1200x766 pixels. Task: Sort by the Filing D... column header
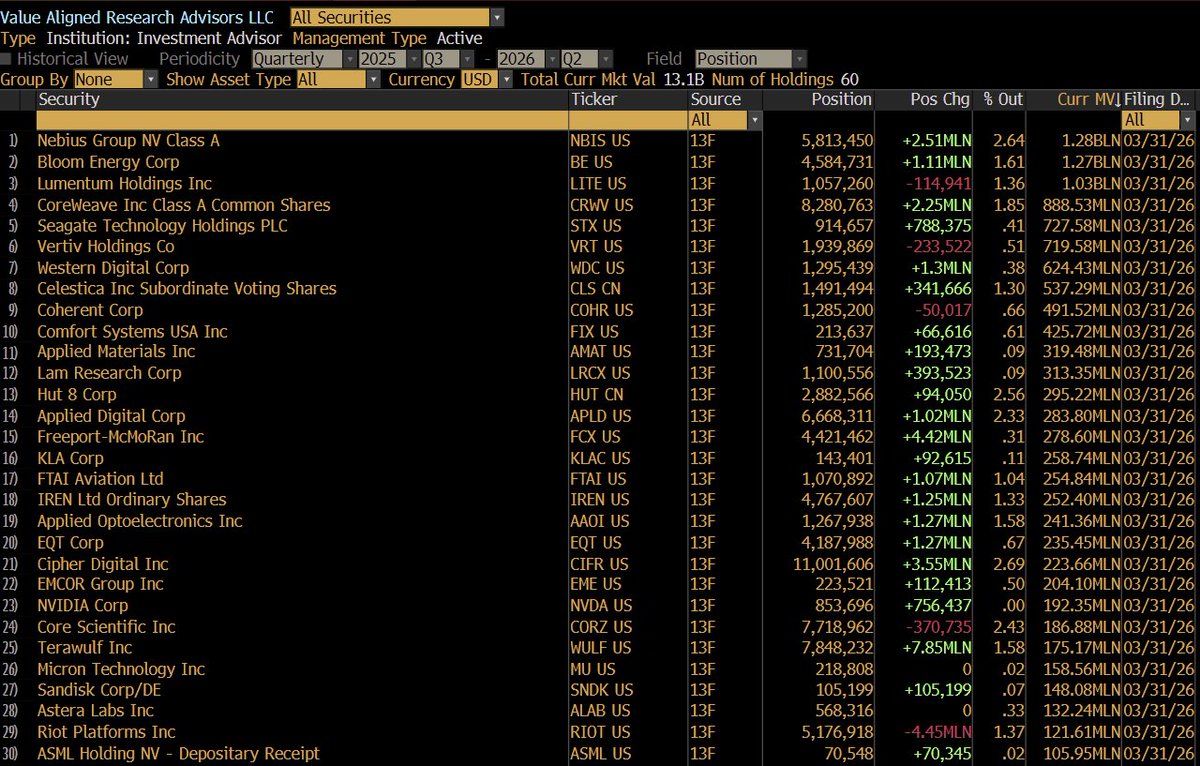[1158, 99]
